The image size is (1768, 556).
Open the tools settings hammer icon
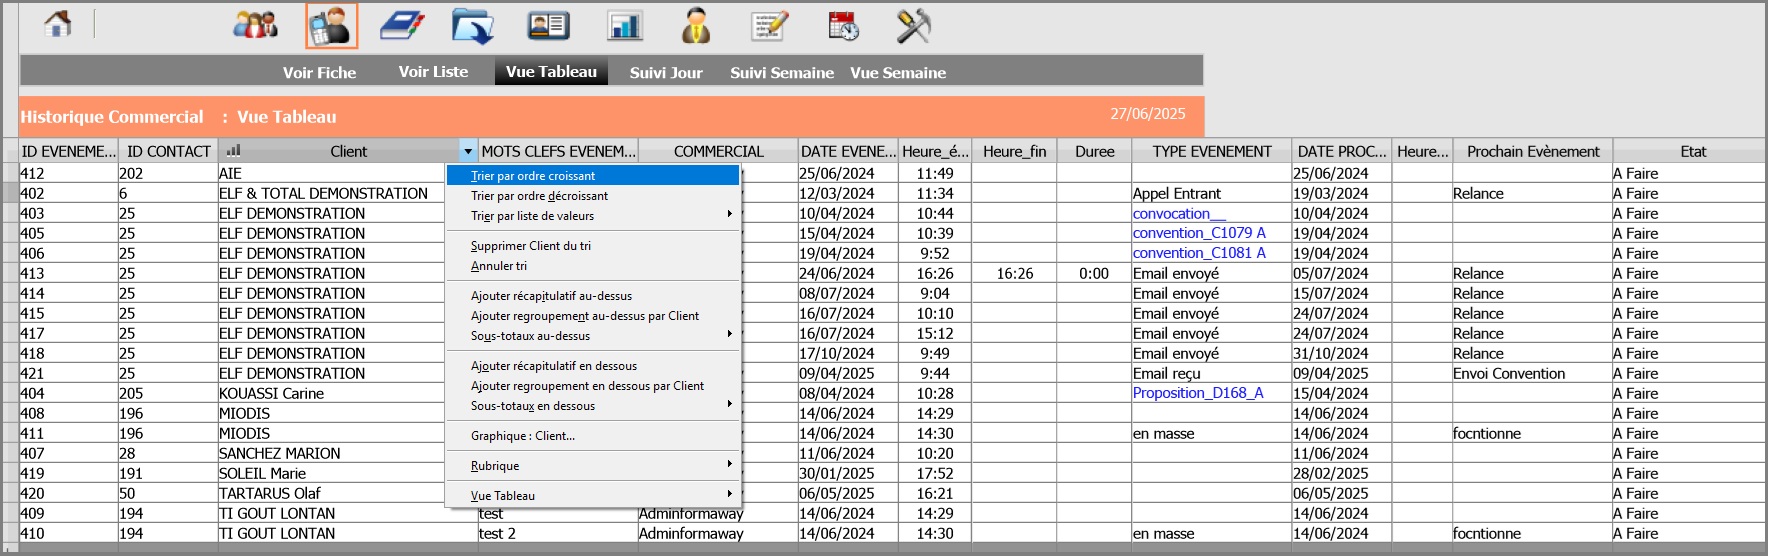click(913, 25)
